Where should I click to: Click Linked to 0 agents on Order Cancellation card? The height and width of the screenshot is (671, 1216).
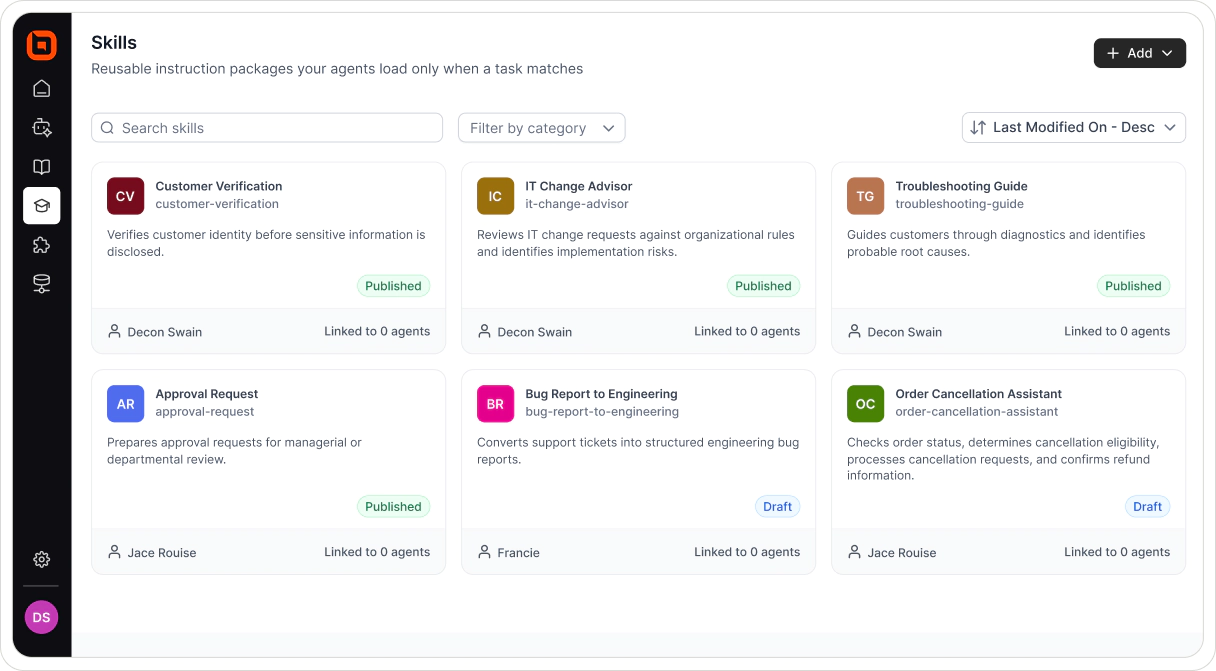(x=1117, y=552)
